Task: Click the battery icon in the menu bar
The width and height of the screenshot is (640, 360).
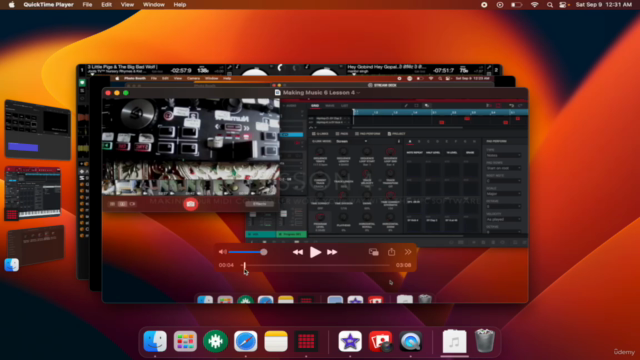Action: pos(516,4)
